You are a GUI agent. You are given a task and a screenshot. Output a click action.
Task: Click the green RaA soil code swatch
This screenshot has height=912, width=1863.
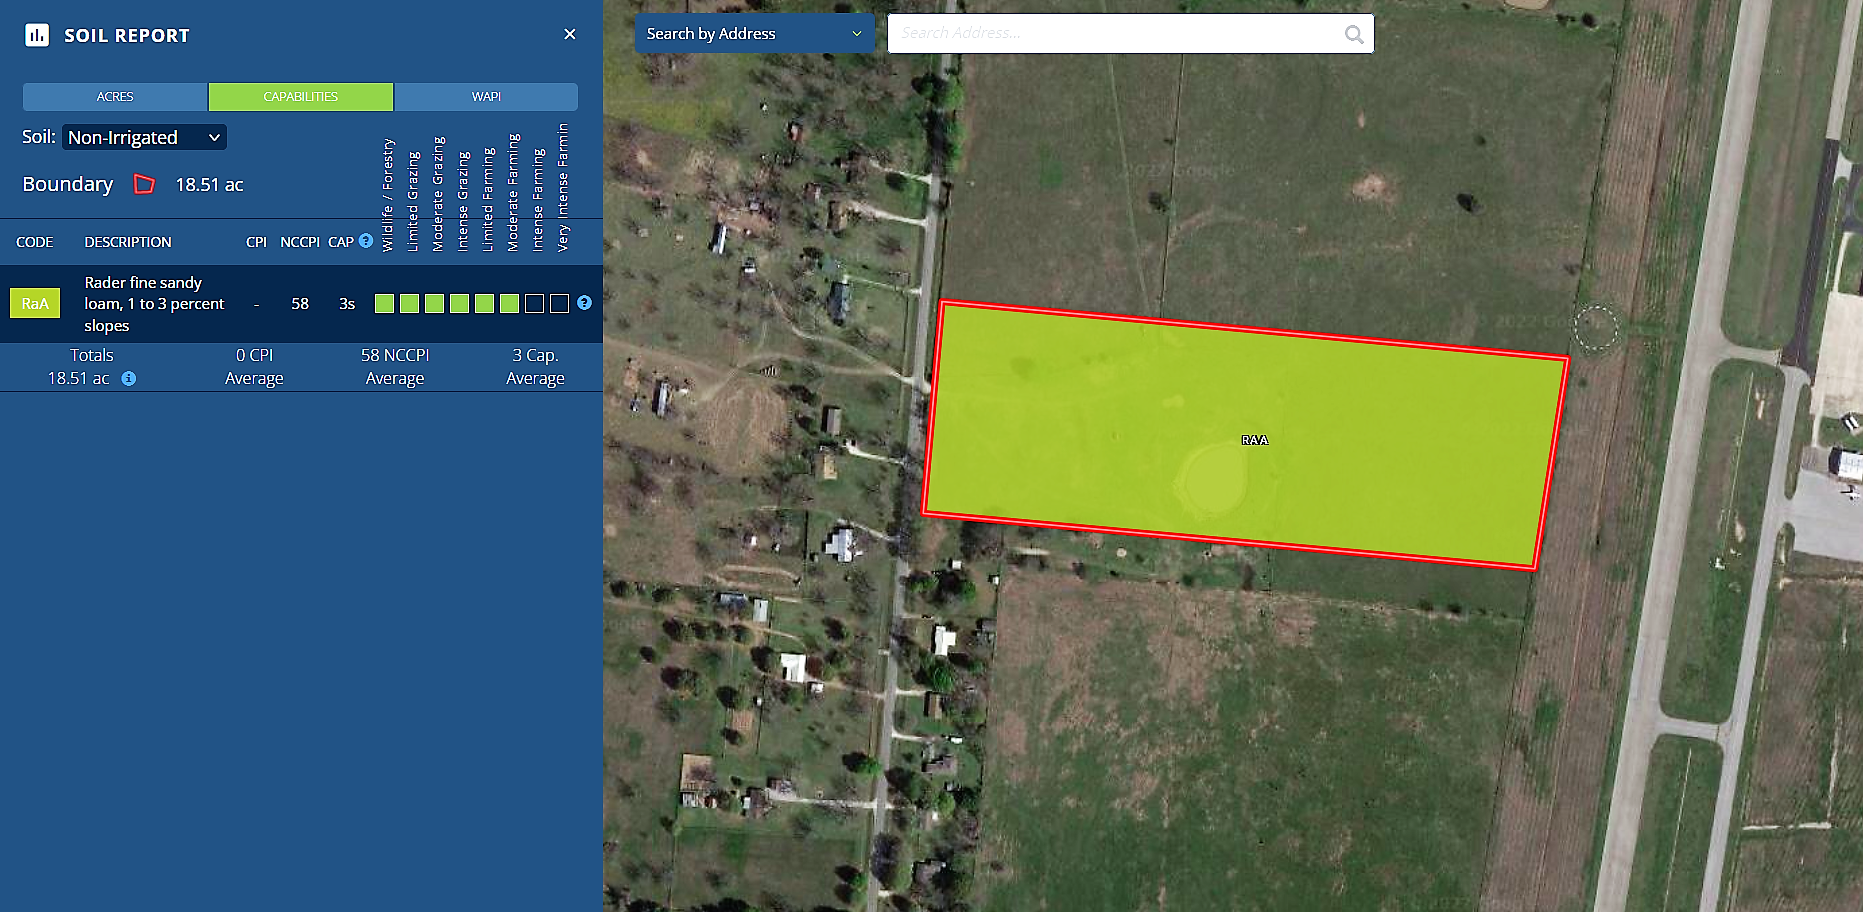pos(35,303)
